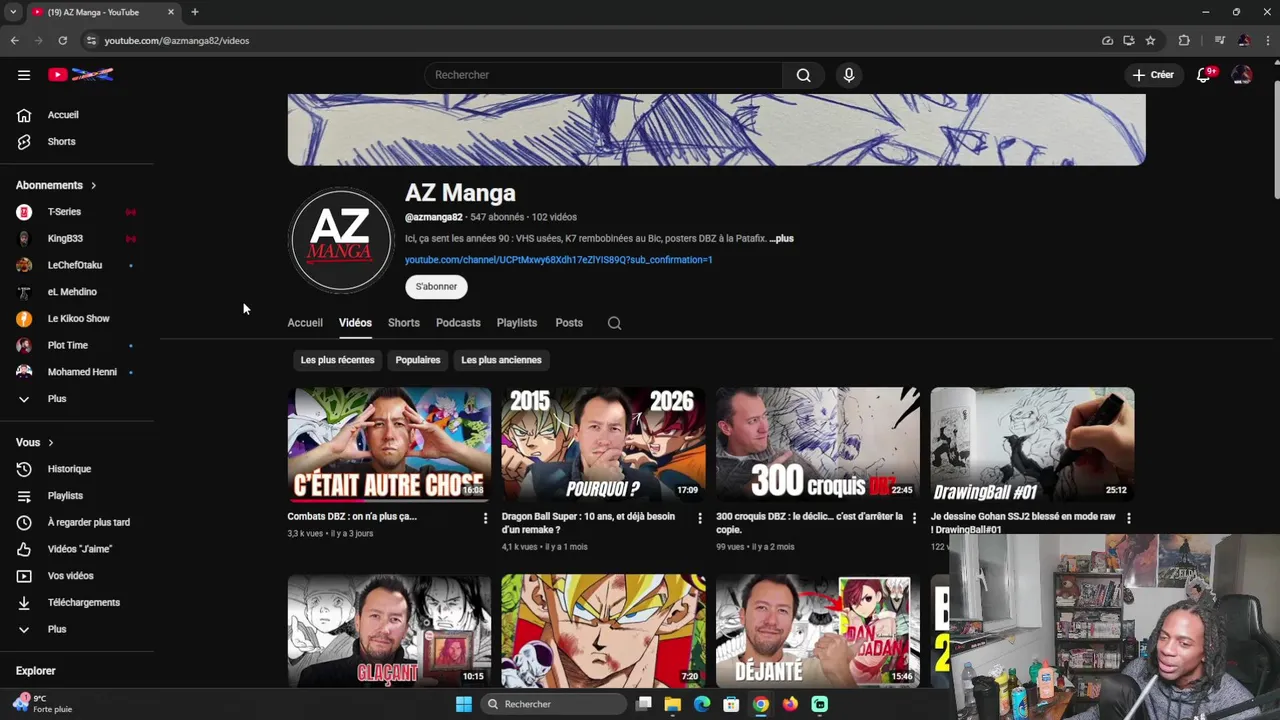Open Firefox from the taskbar

pyautogui.click(x=790, y=704)
